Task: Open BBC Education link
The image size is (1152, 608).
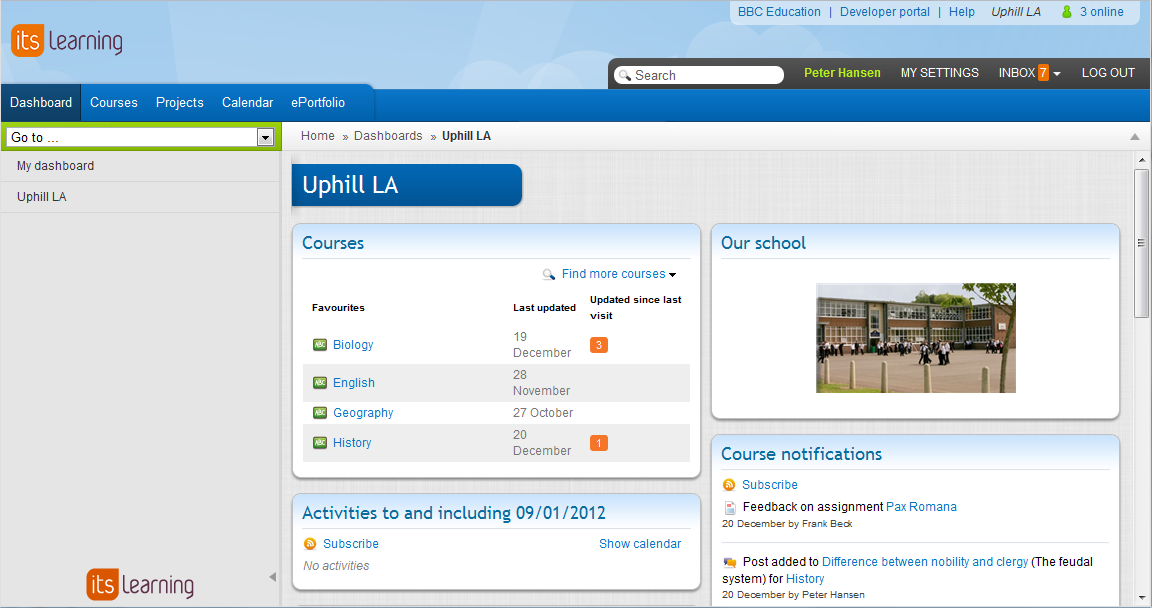Action: 779,12
